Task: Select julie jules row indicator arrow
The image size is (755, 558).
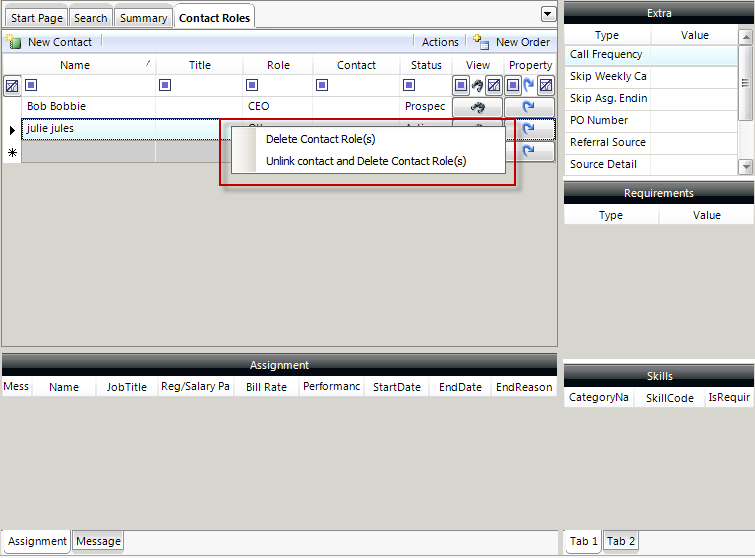Action: click(x=12, y=130)
